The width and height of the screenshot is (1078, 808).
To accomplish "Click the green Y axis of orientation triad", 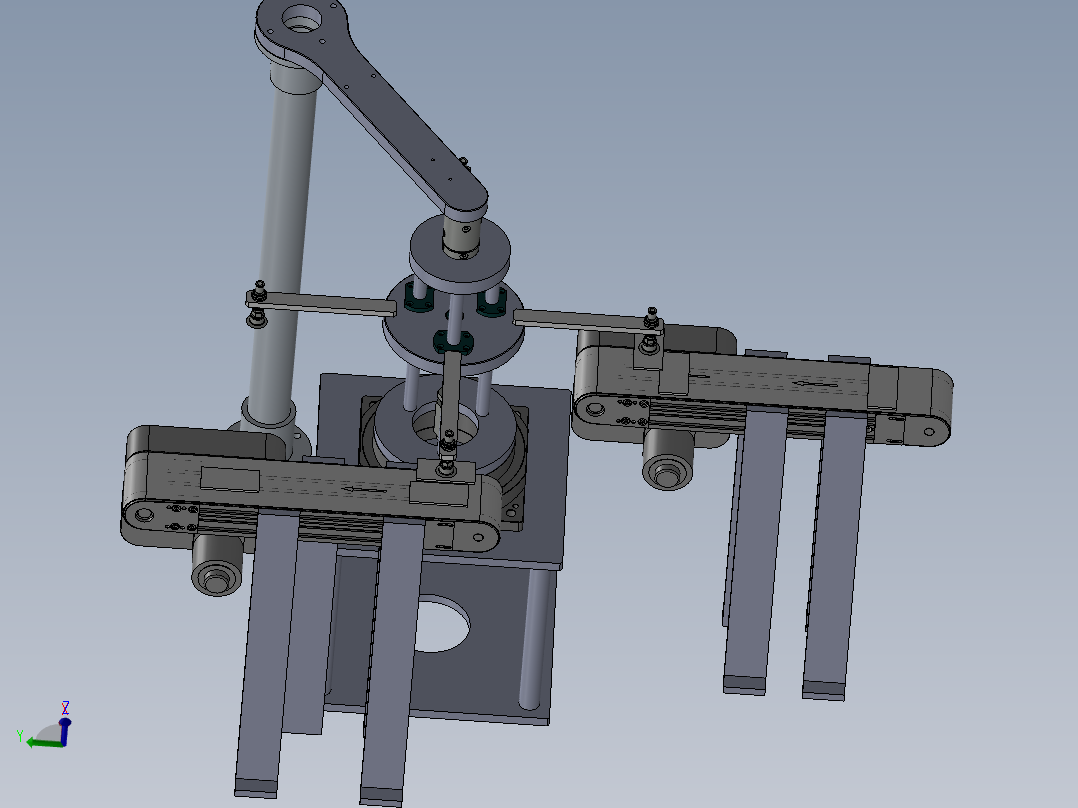I will point(43,743).
